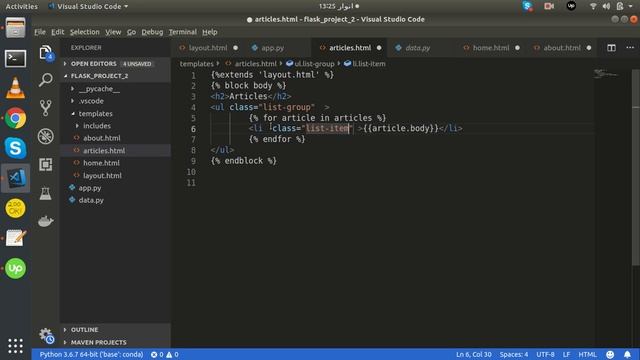
Task: Expand the Outline section
Action: click(x=115, y=329)
